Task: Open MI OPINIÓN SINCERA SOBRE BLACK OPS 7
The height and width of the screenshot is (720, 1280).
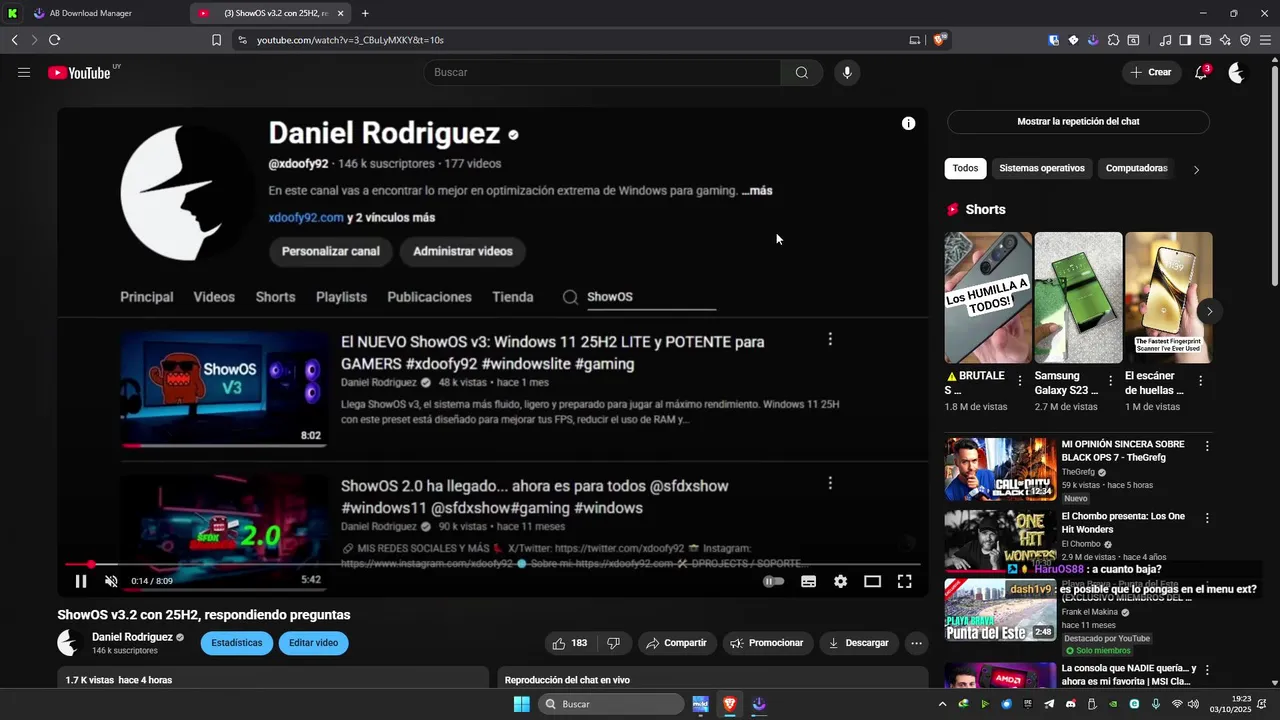Action: coord(1123,451)
